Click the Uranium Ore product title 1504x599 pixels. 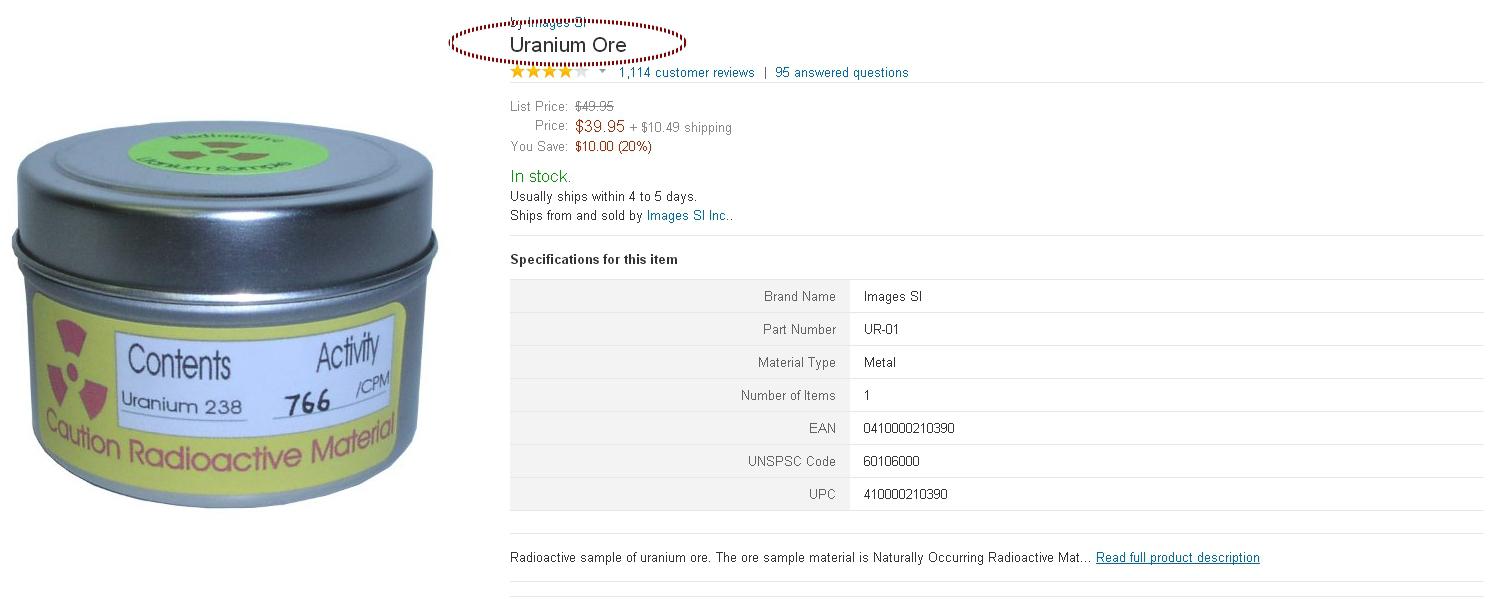pos(568,45)
